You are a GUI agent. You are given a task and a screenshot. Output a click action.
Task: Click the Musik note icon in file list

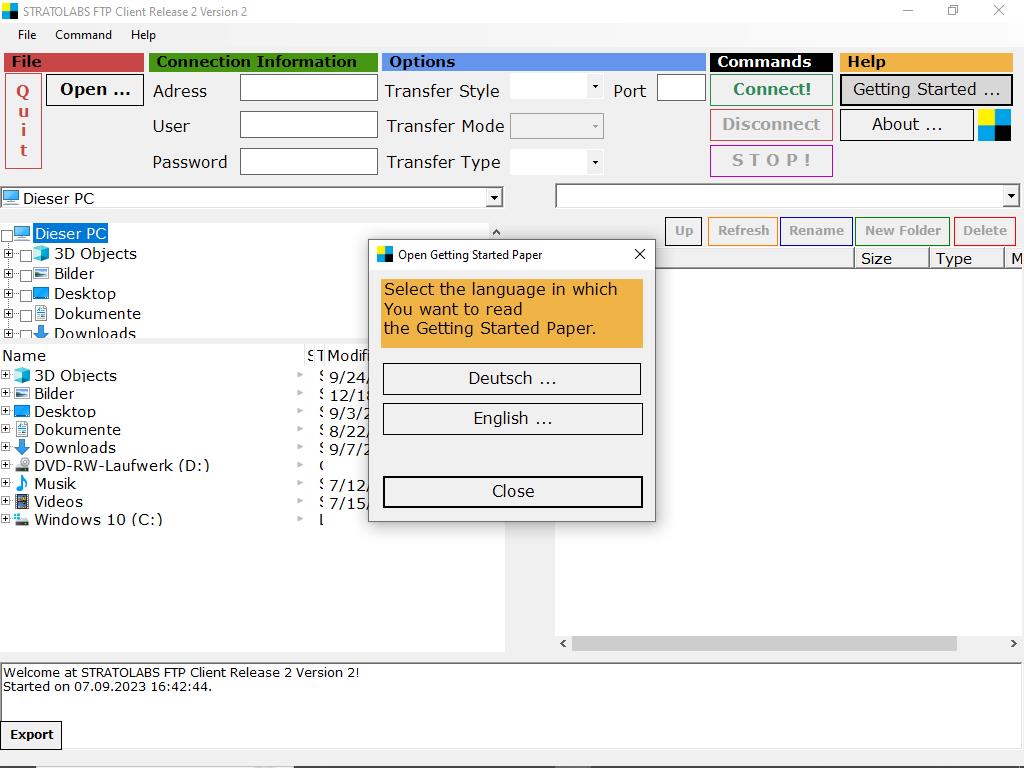[x=22, y=483]
